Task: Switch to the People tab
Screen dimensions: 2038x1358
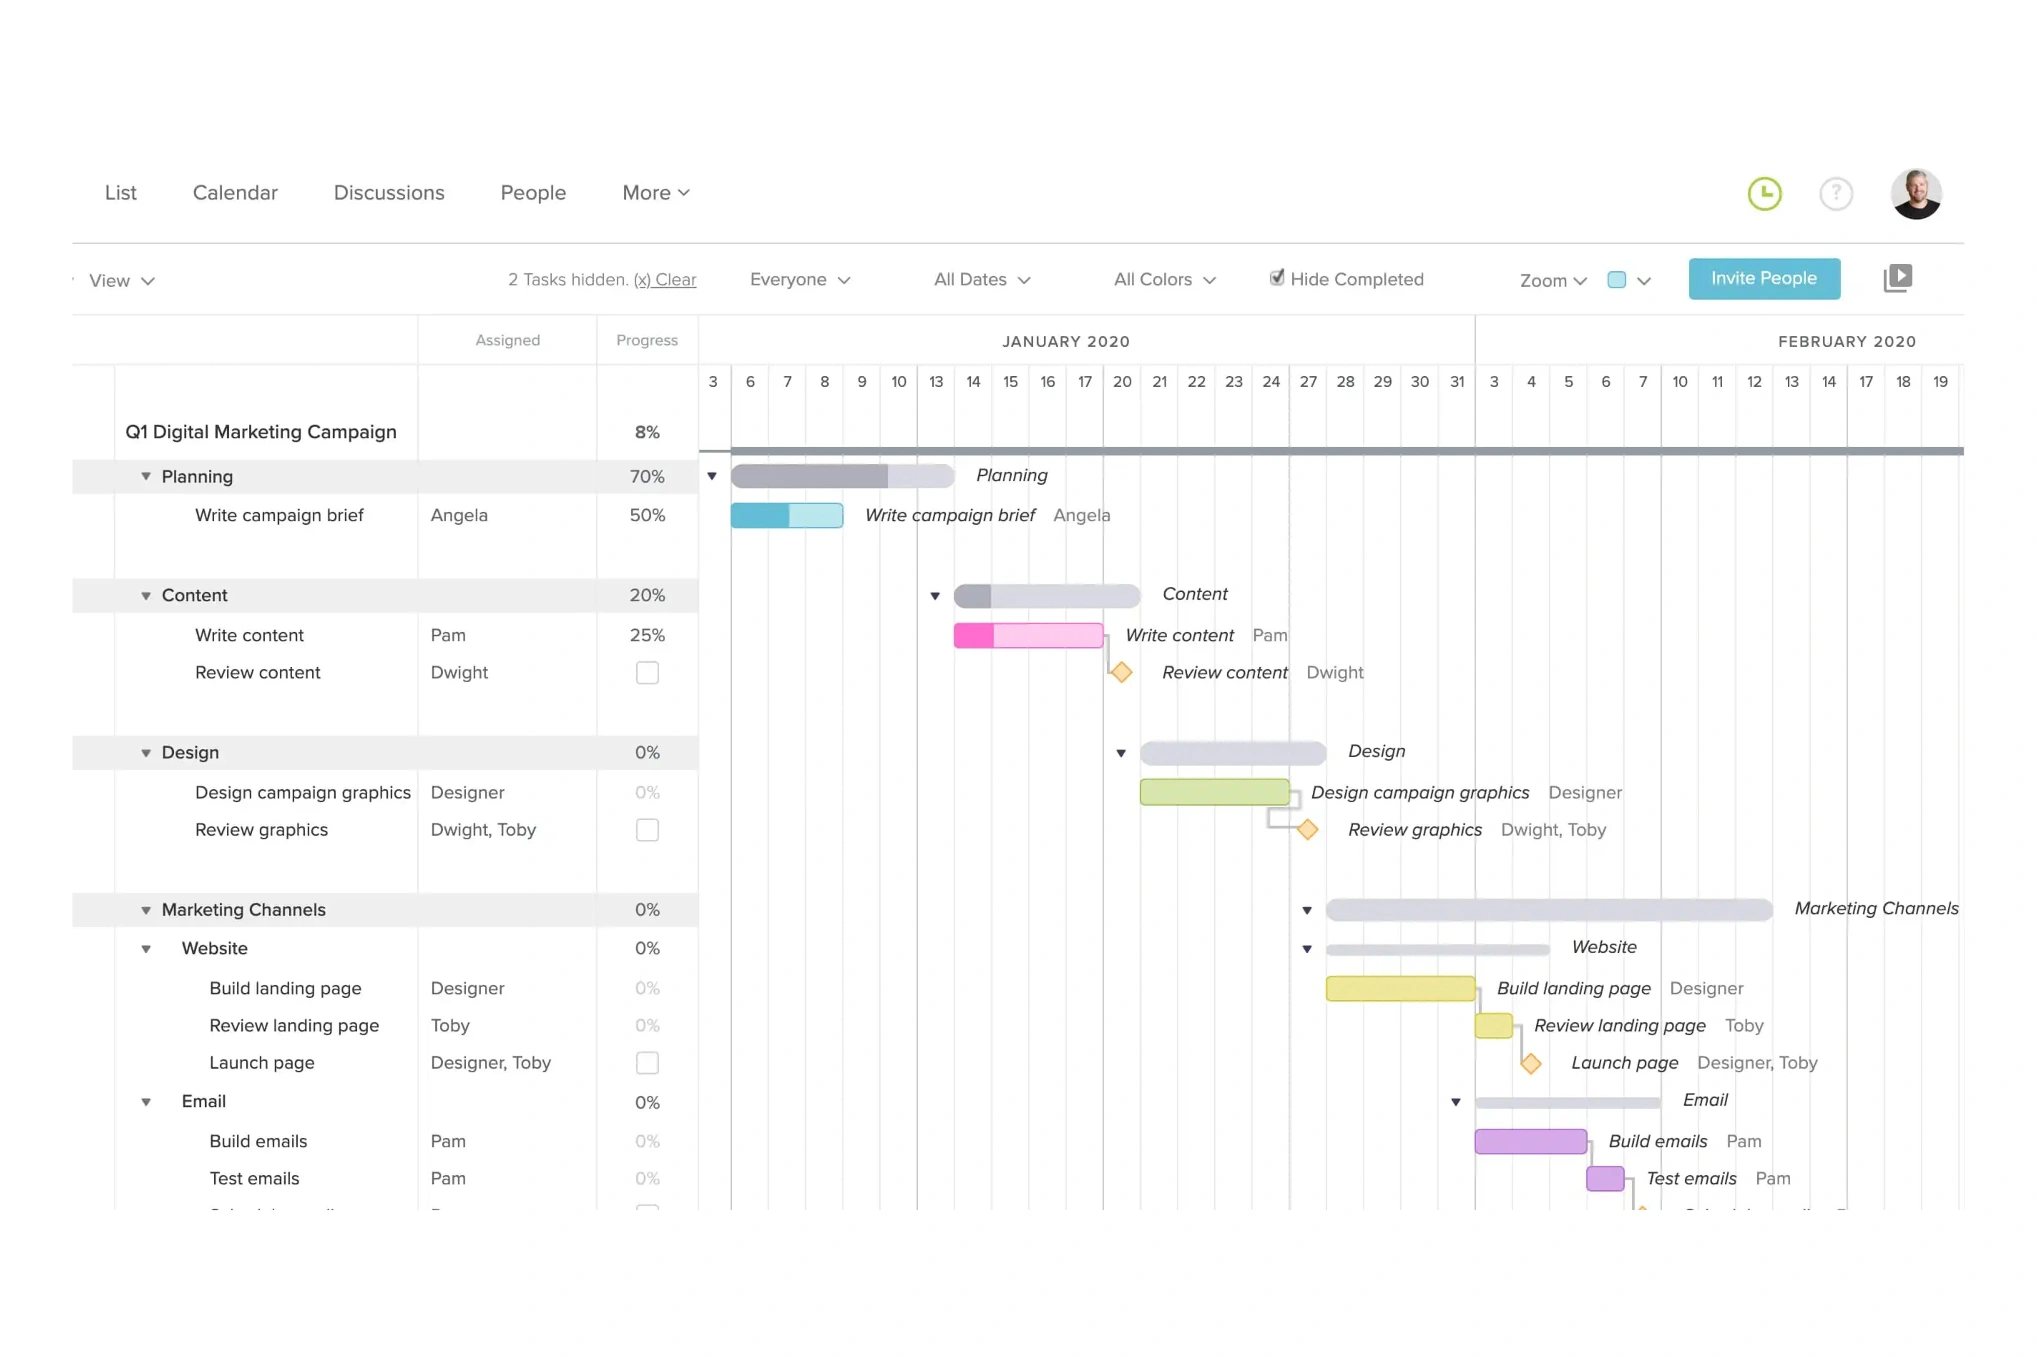Action: tap(533, 192)
